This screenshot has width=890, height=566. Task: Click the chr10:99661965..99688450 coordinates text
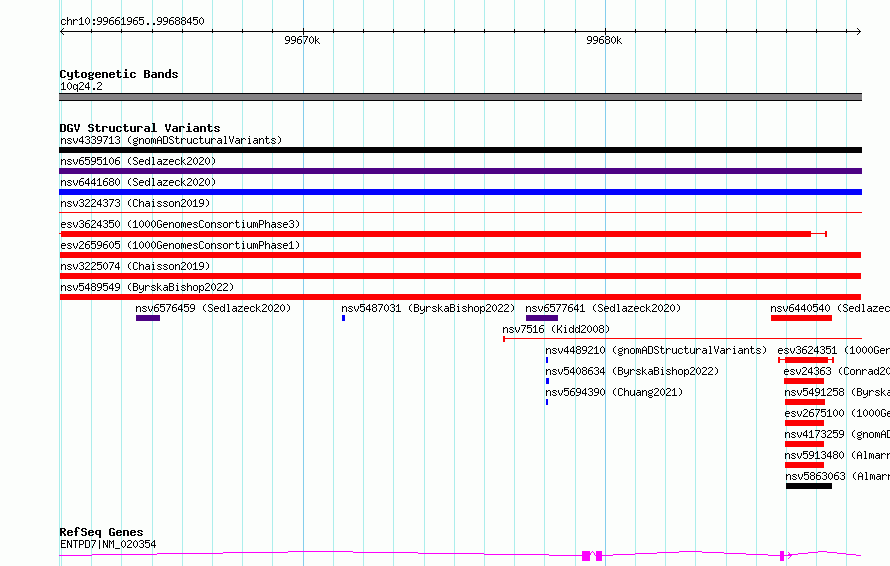(132, 21)
